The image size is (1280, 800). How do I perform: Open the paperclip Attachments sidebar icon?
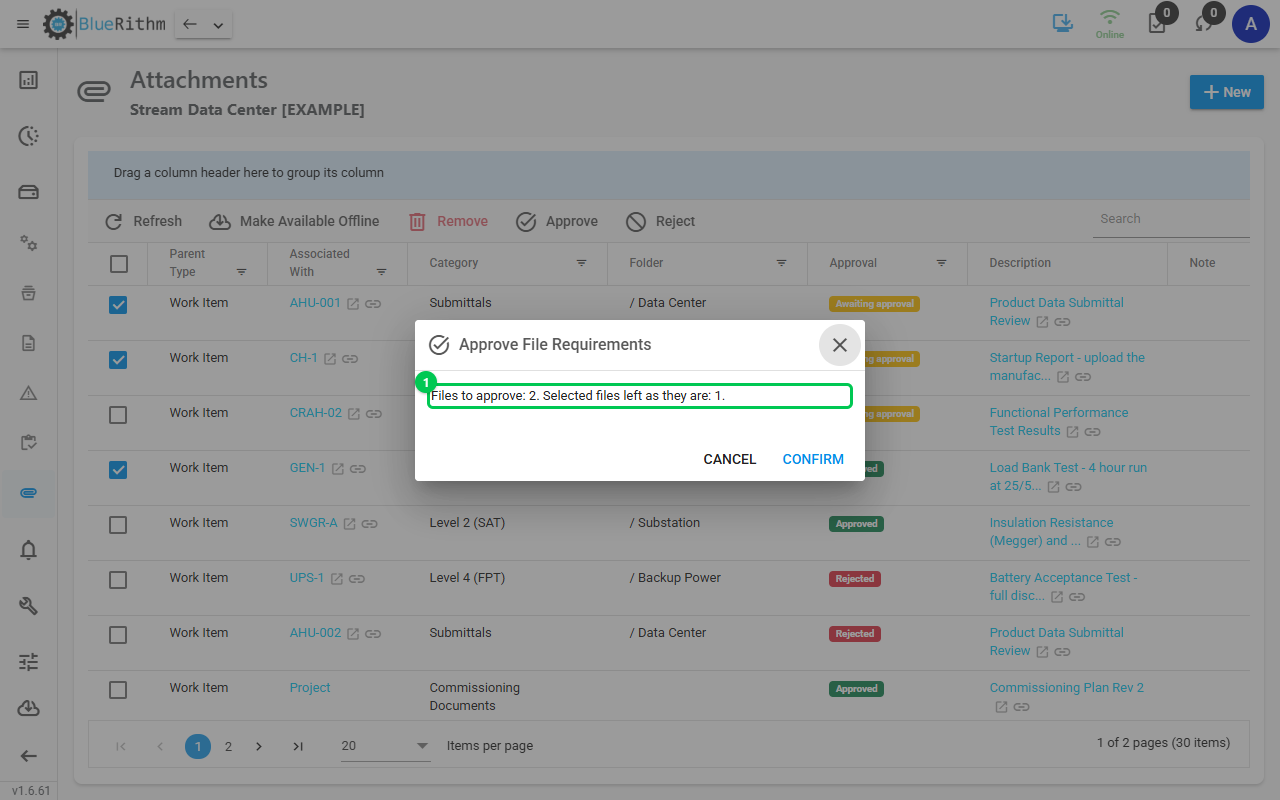(29, 494)
